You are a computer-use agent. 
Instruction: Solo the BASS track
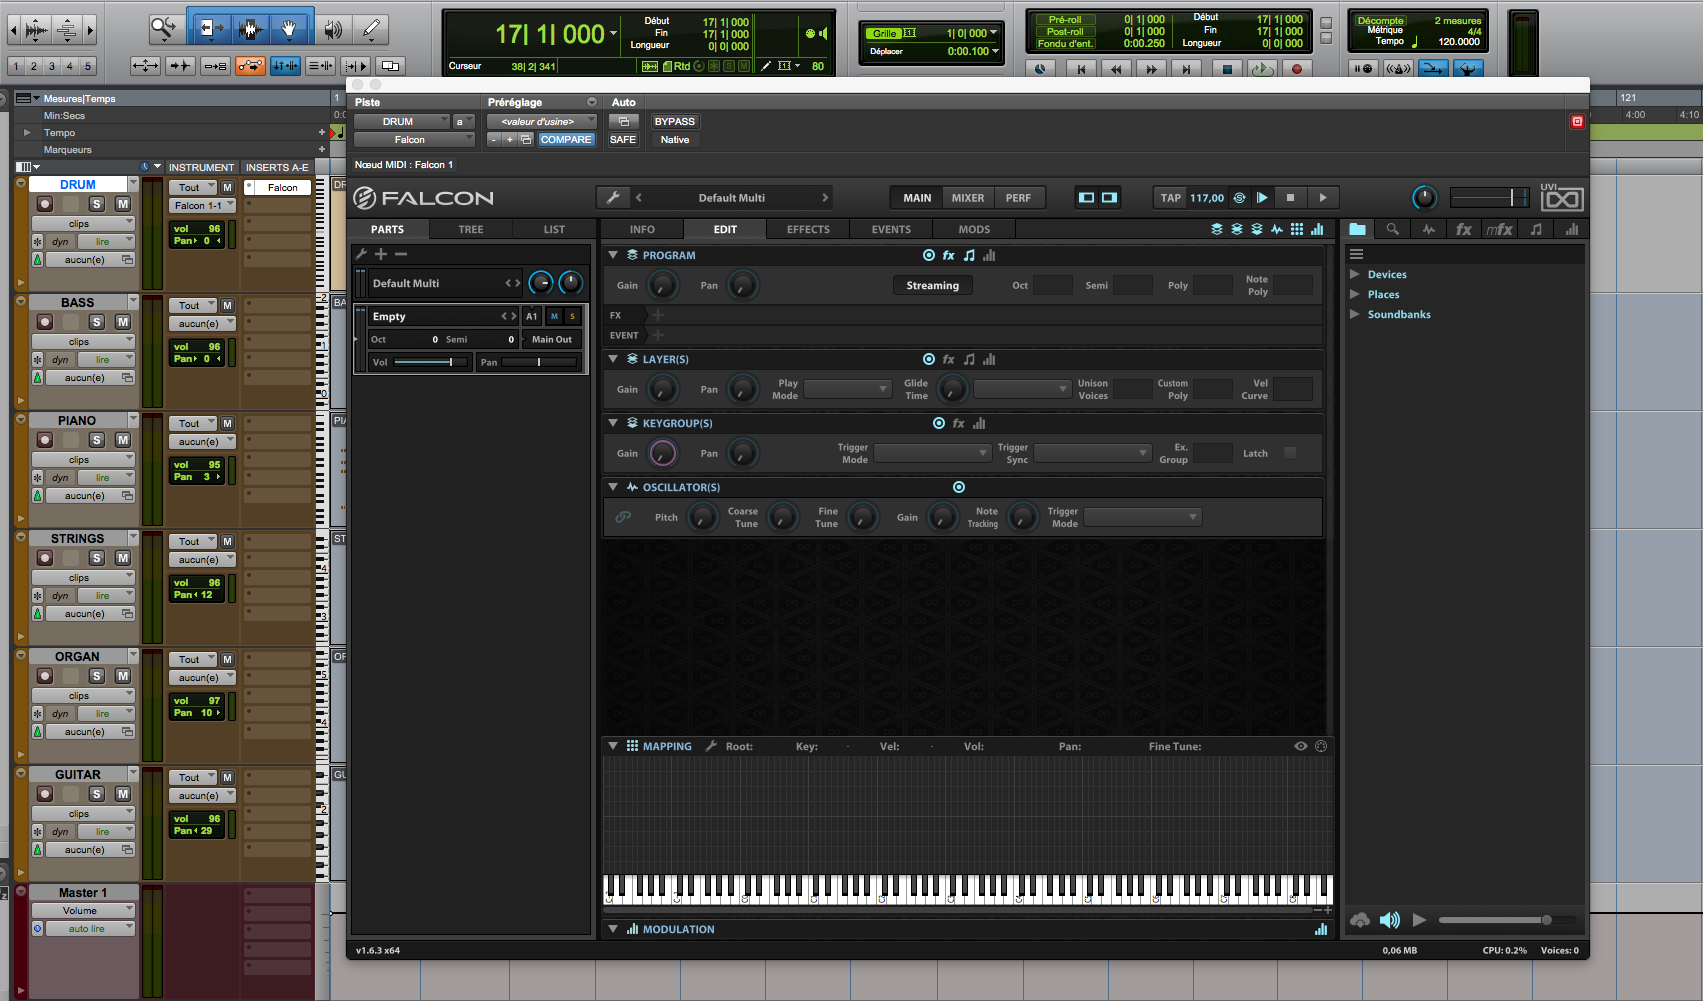[97, 322]
